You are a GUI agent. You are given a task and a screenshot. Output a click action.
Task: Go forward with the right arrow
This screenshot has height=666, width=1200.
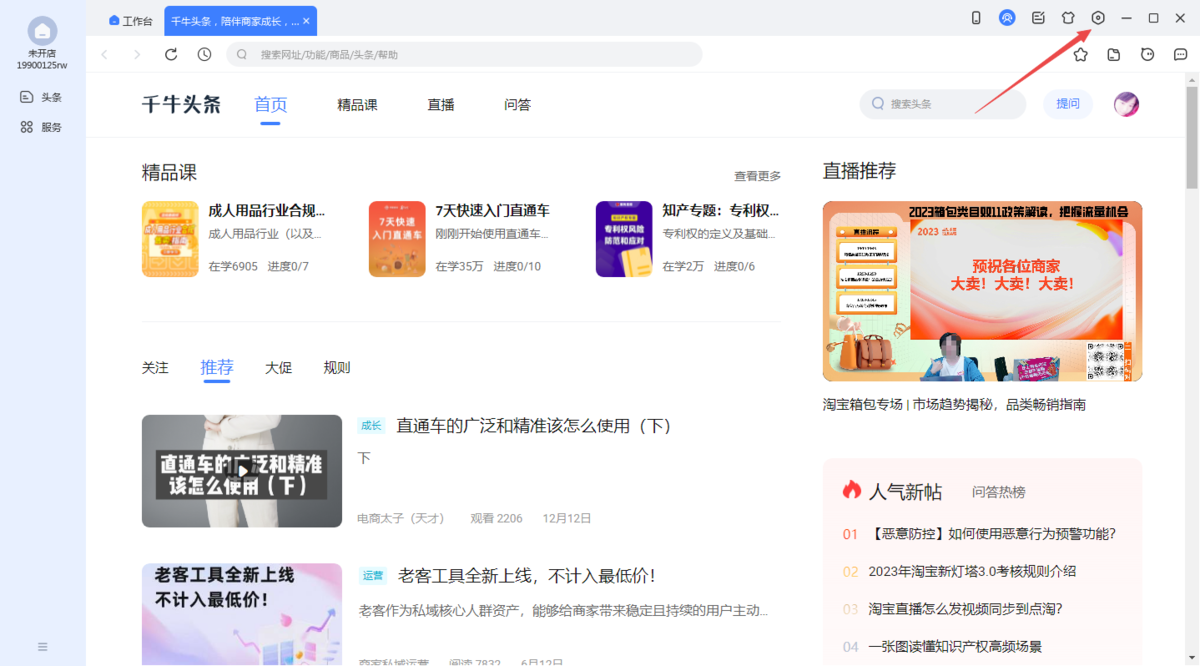coord(137,54)
